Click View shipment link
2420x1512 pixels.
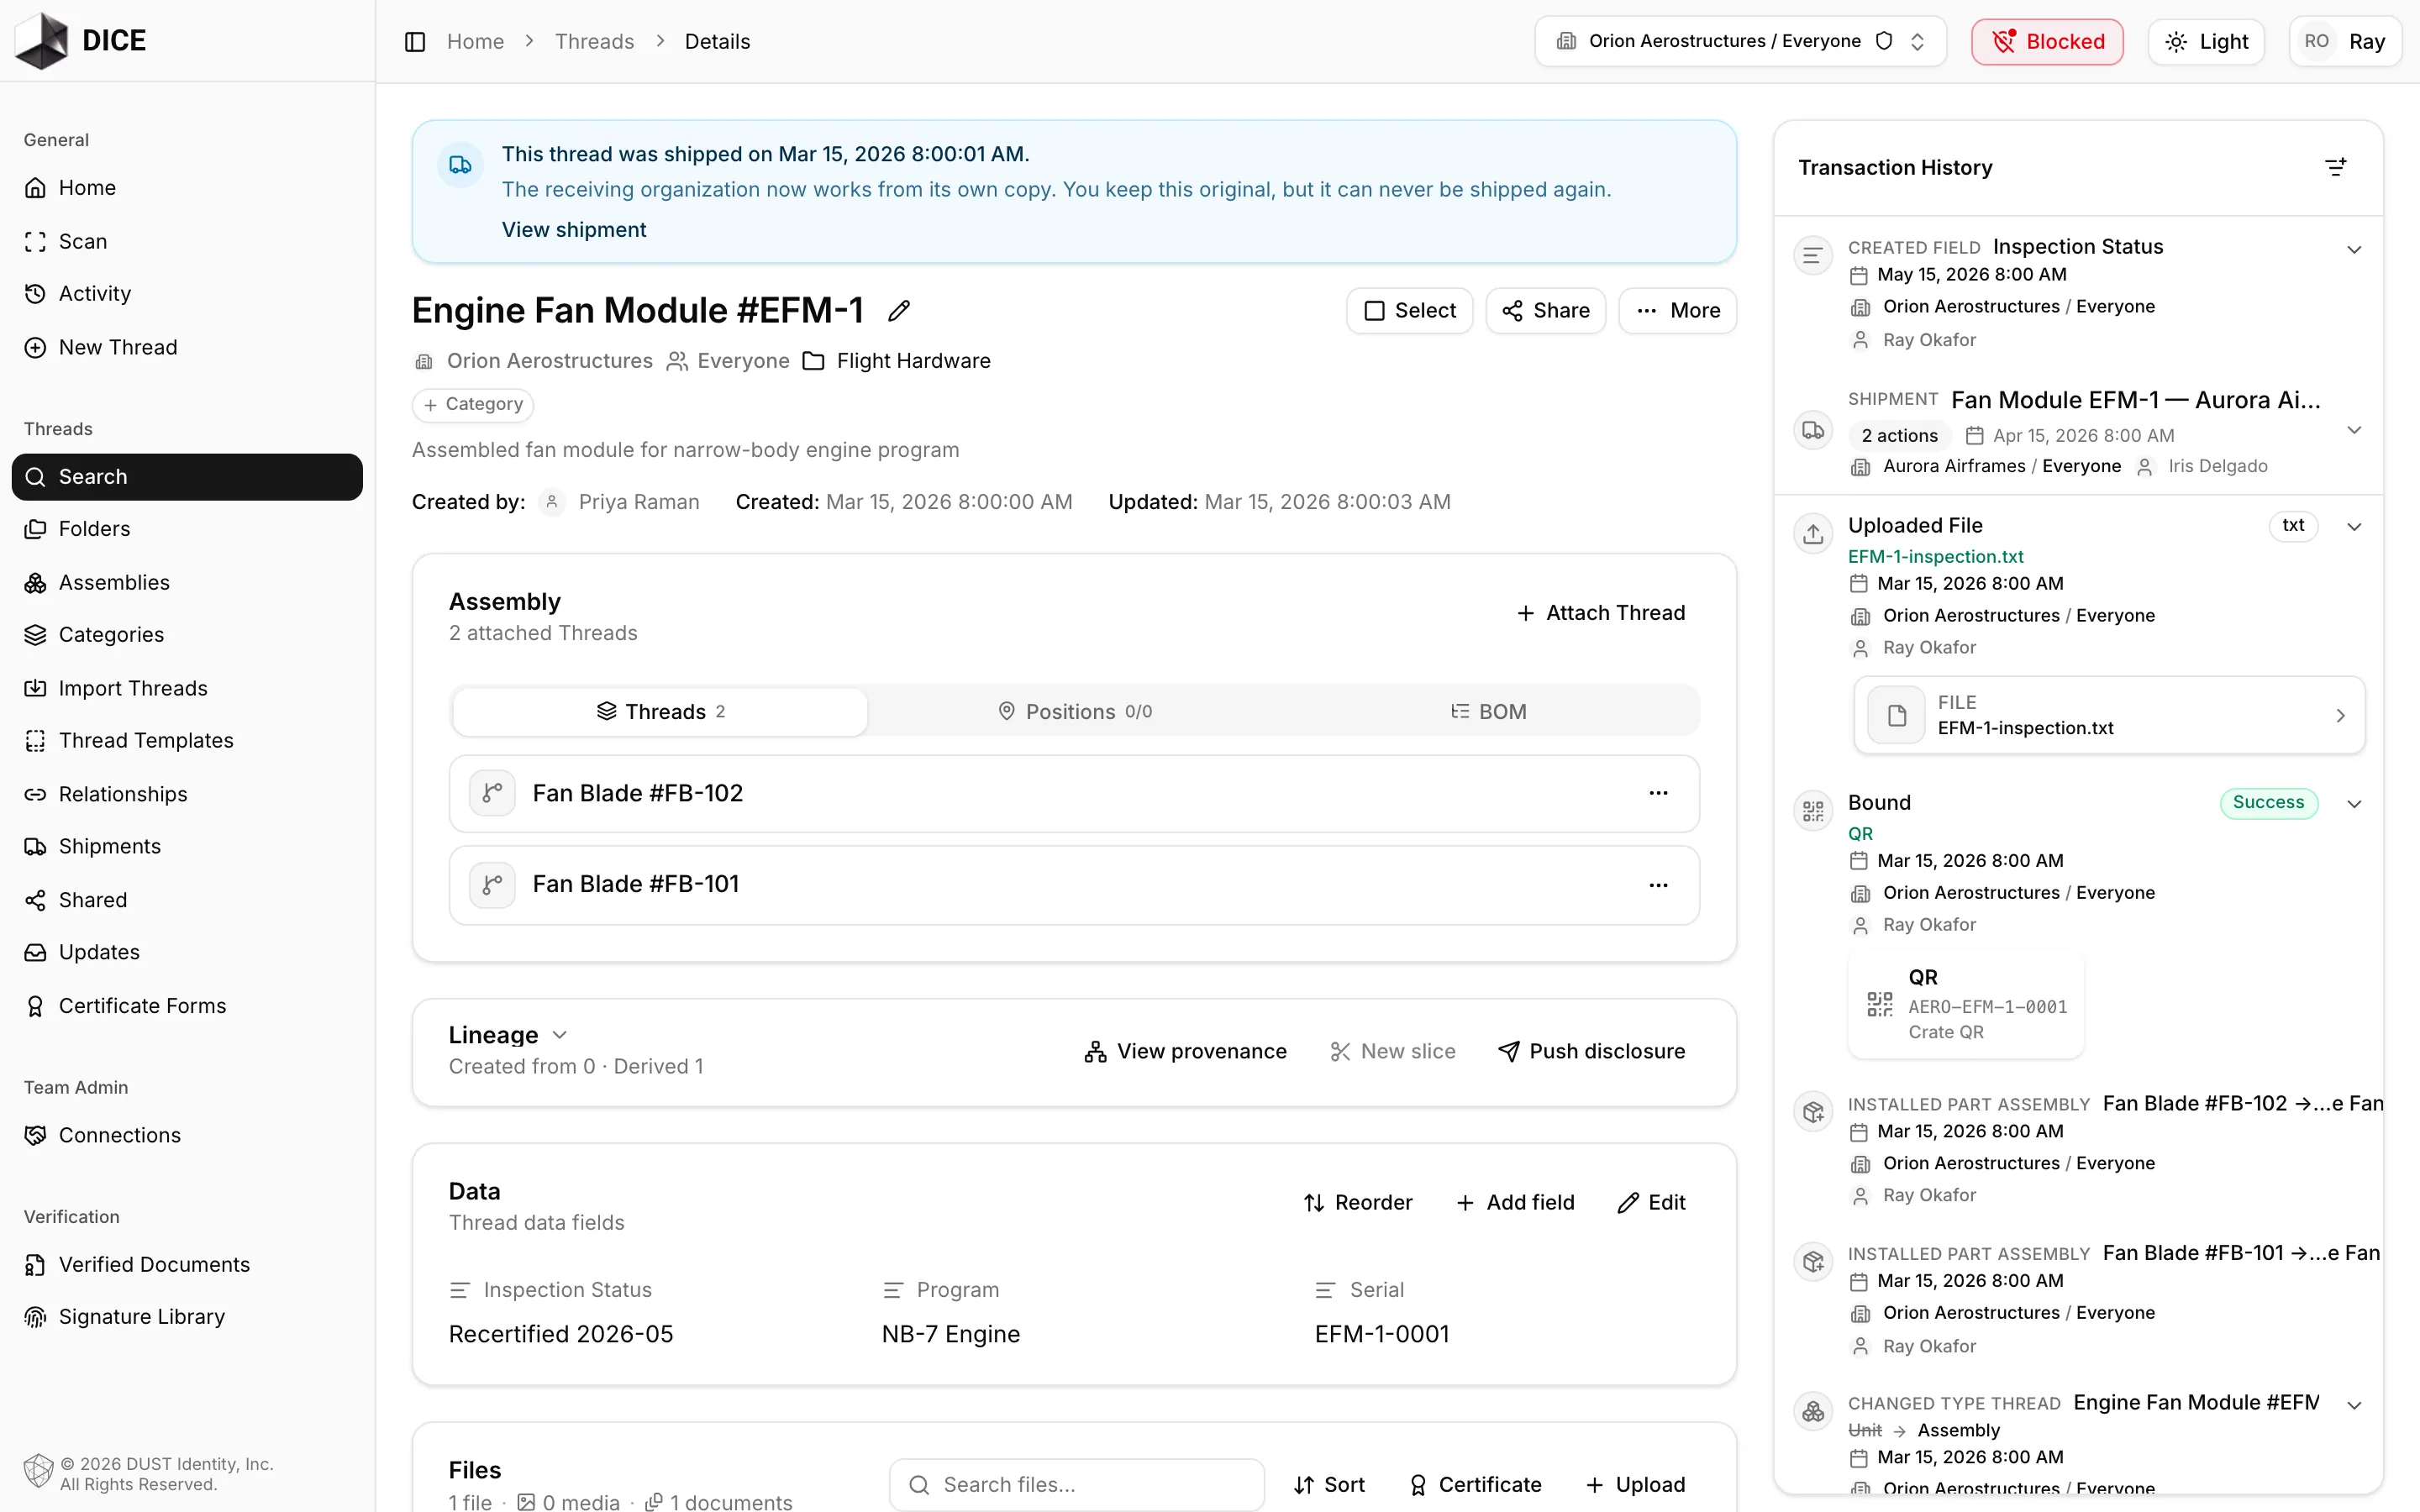click(x=574, y=230)
